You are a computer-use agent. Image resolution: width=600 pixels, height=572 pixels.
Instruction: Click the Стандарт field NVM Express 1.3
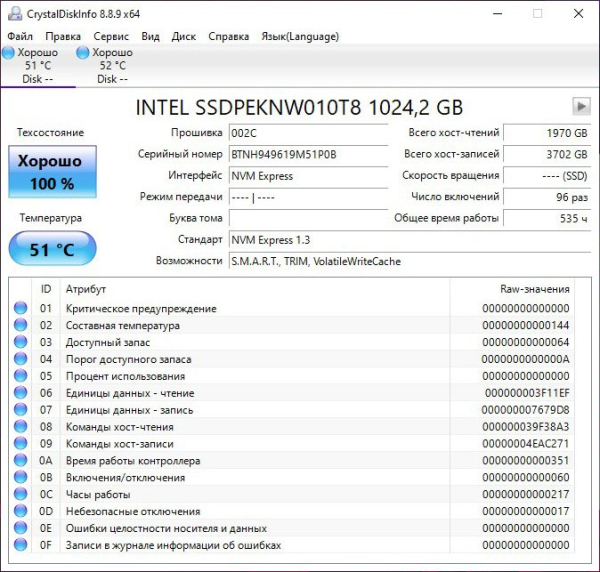coord(410,240)
